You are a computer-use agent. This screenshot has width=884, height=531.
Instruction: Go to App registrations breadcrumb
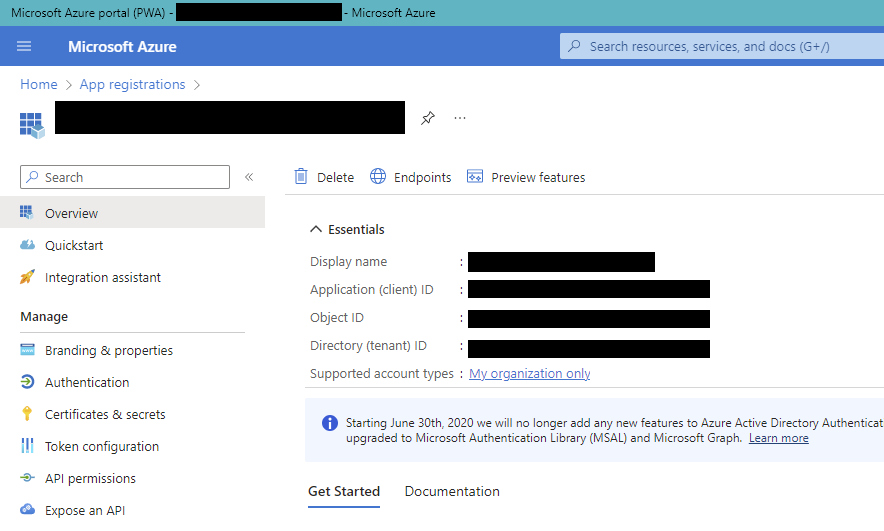click(x=132, y=85)
